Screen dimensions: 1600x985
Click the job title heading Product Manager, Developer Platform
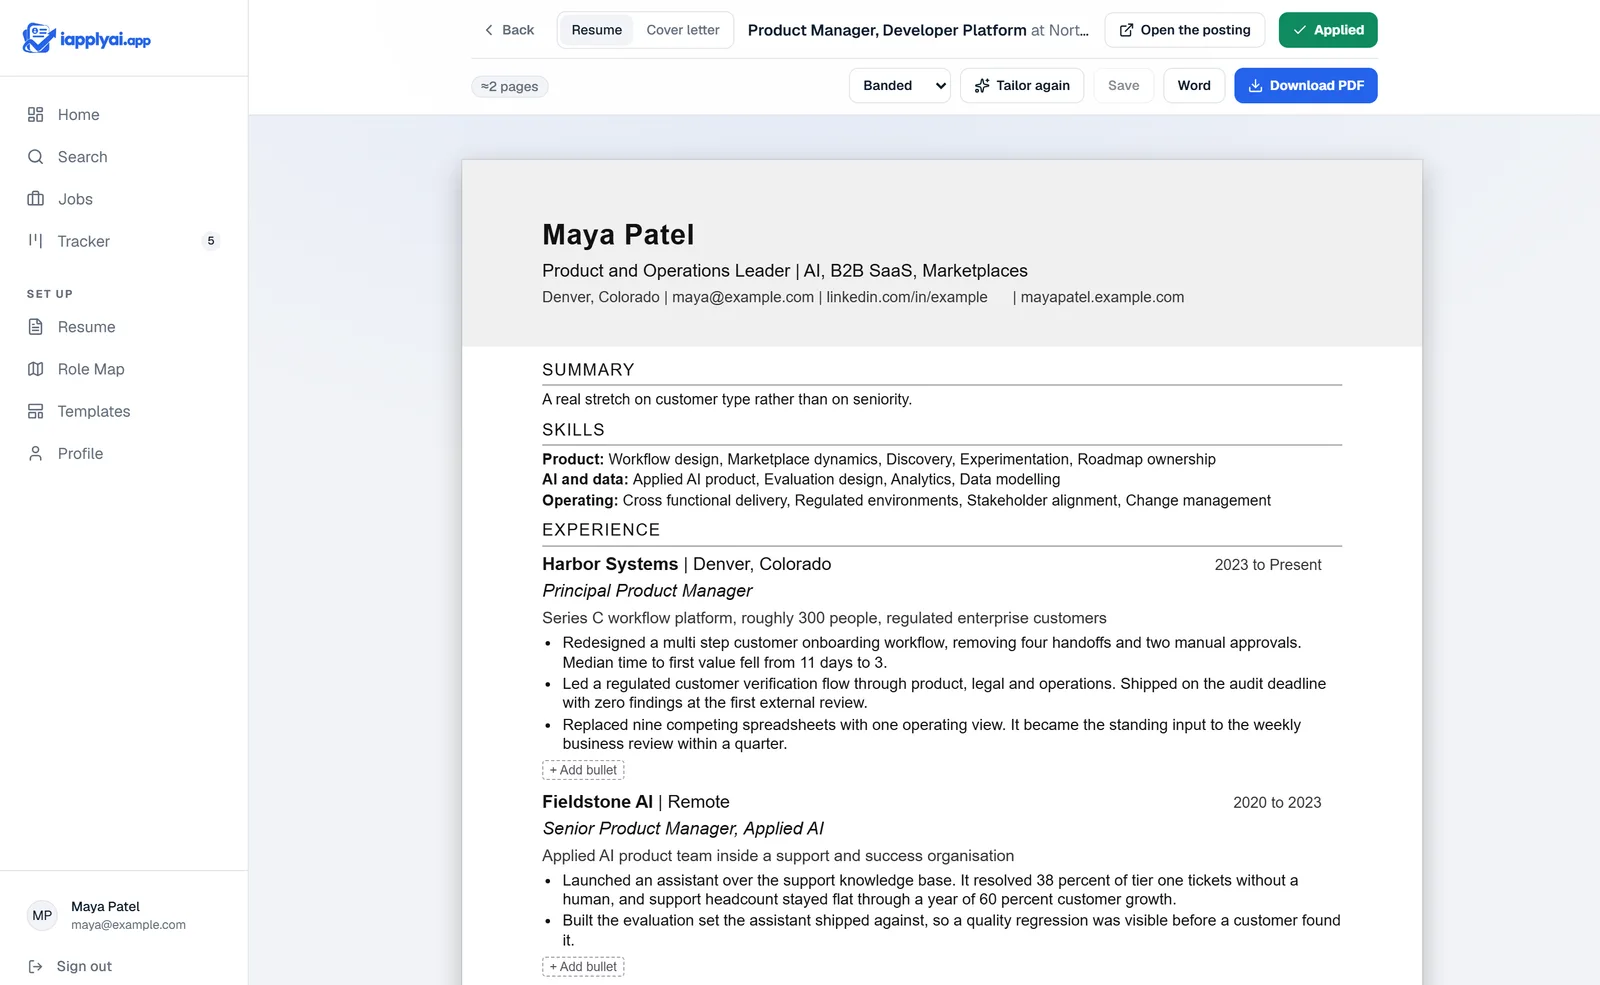point(887,30)
